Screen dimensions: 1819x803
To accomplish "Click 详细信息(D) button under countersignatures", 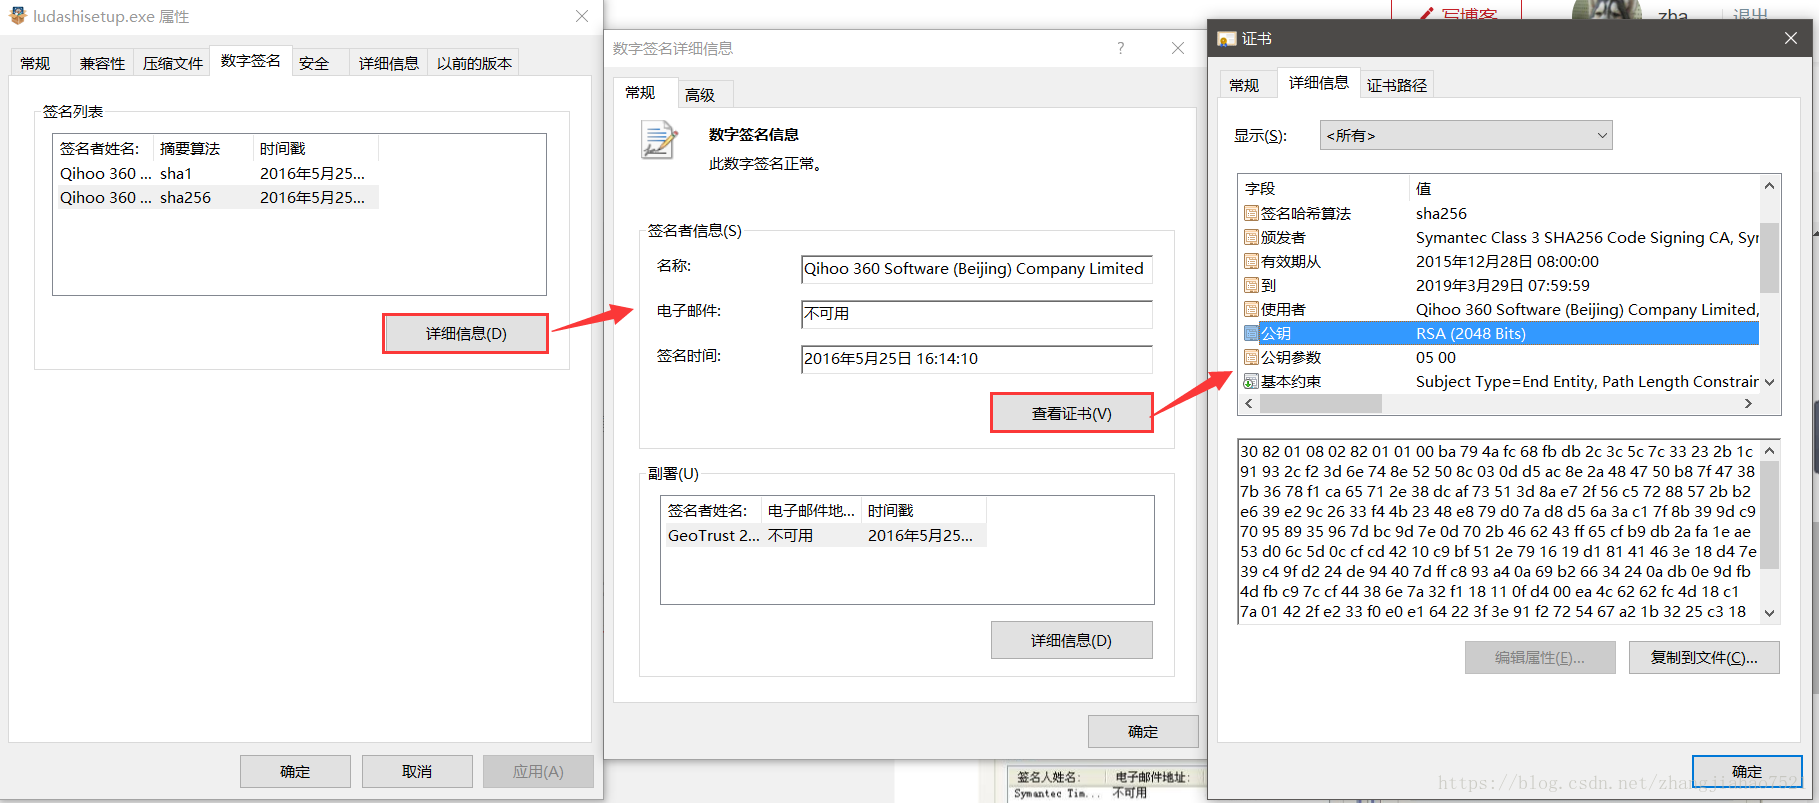I will 1071,640.
